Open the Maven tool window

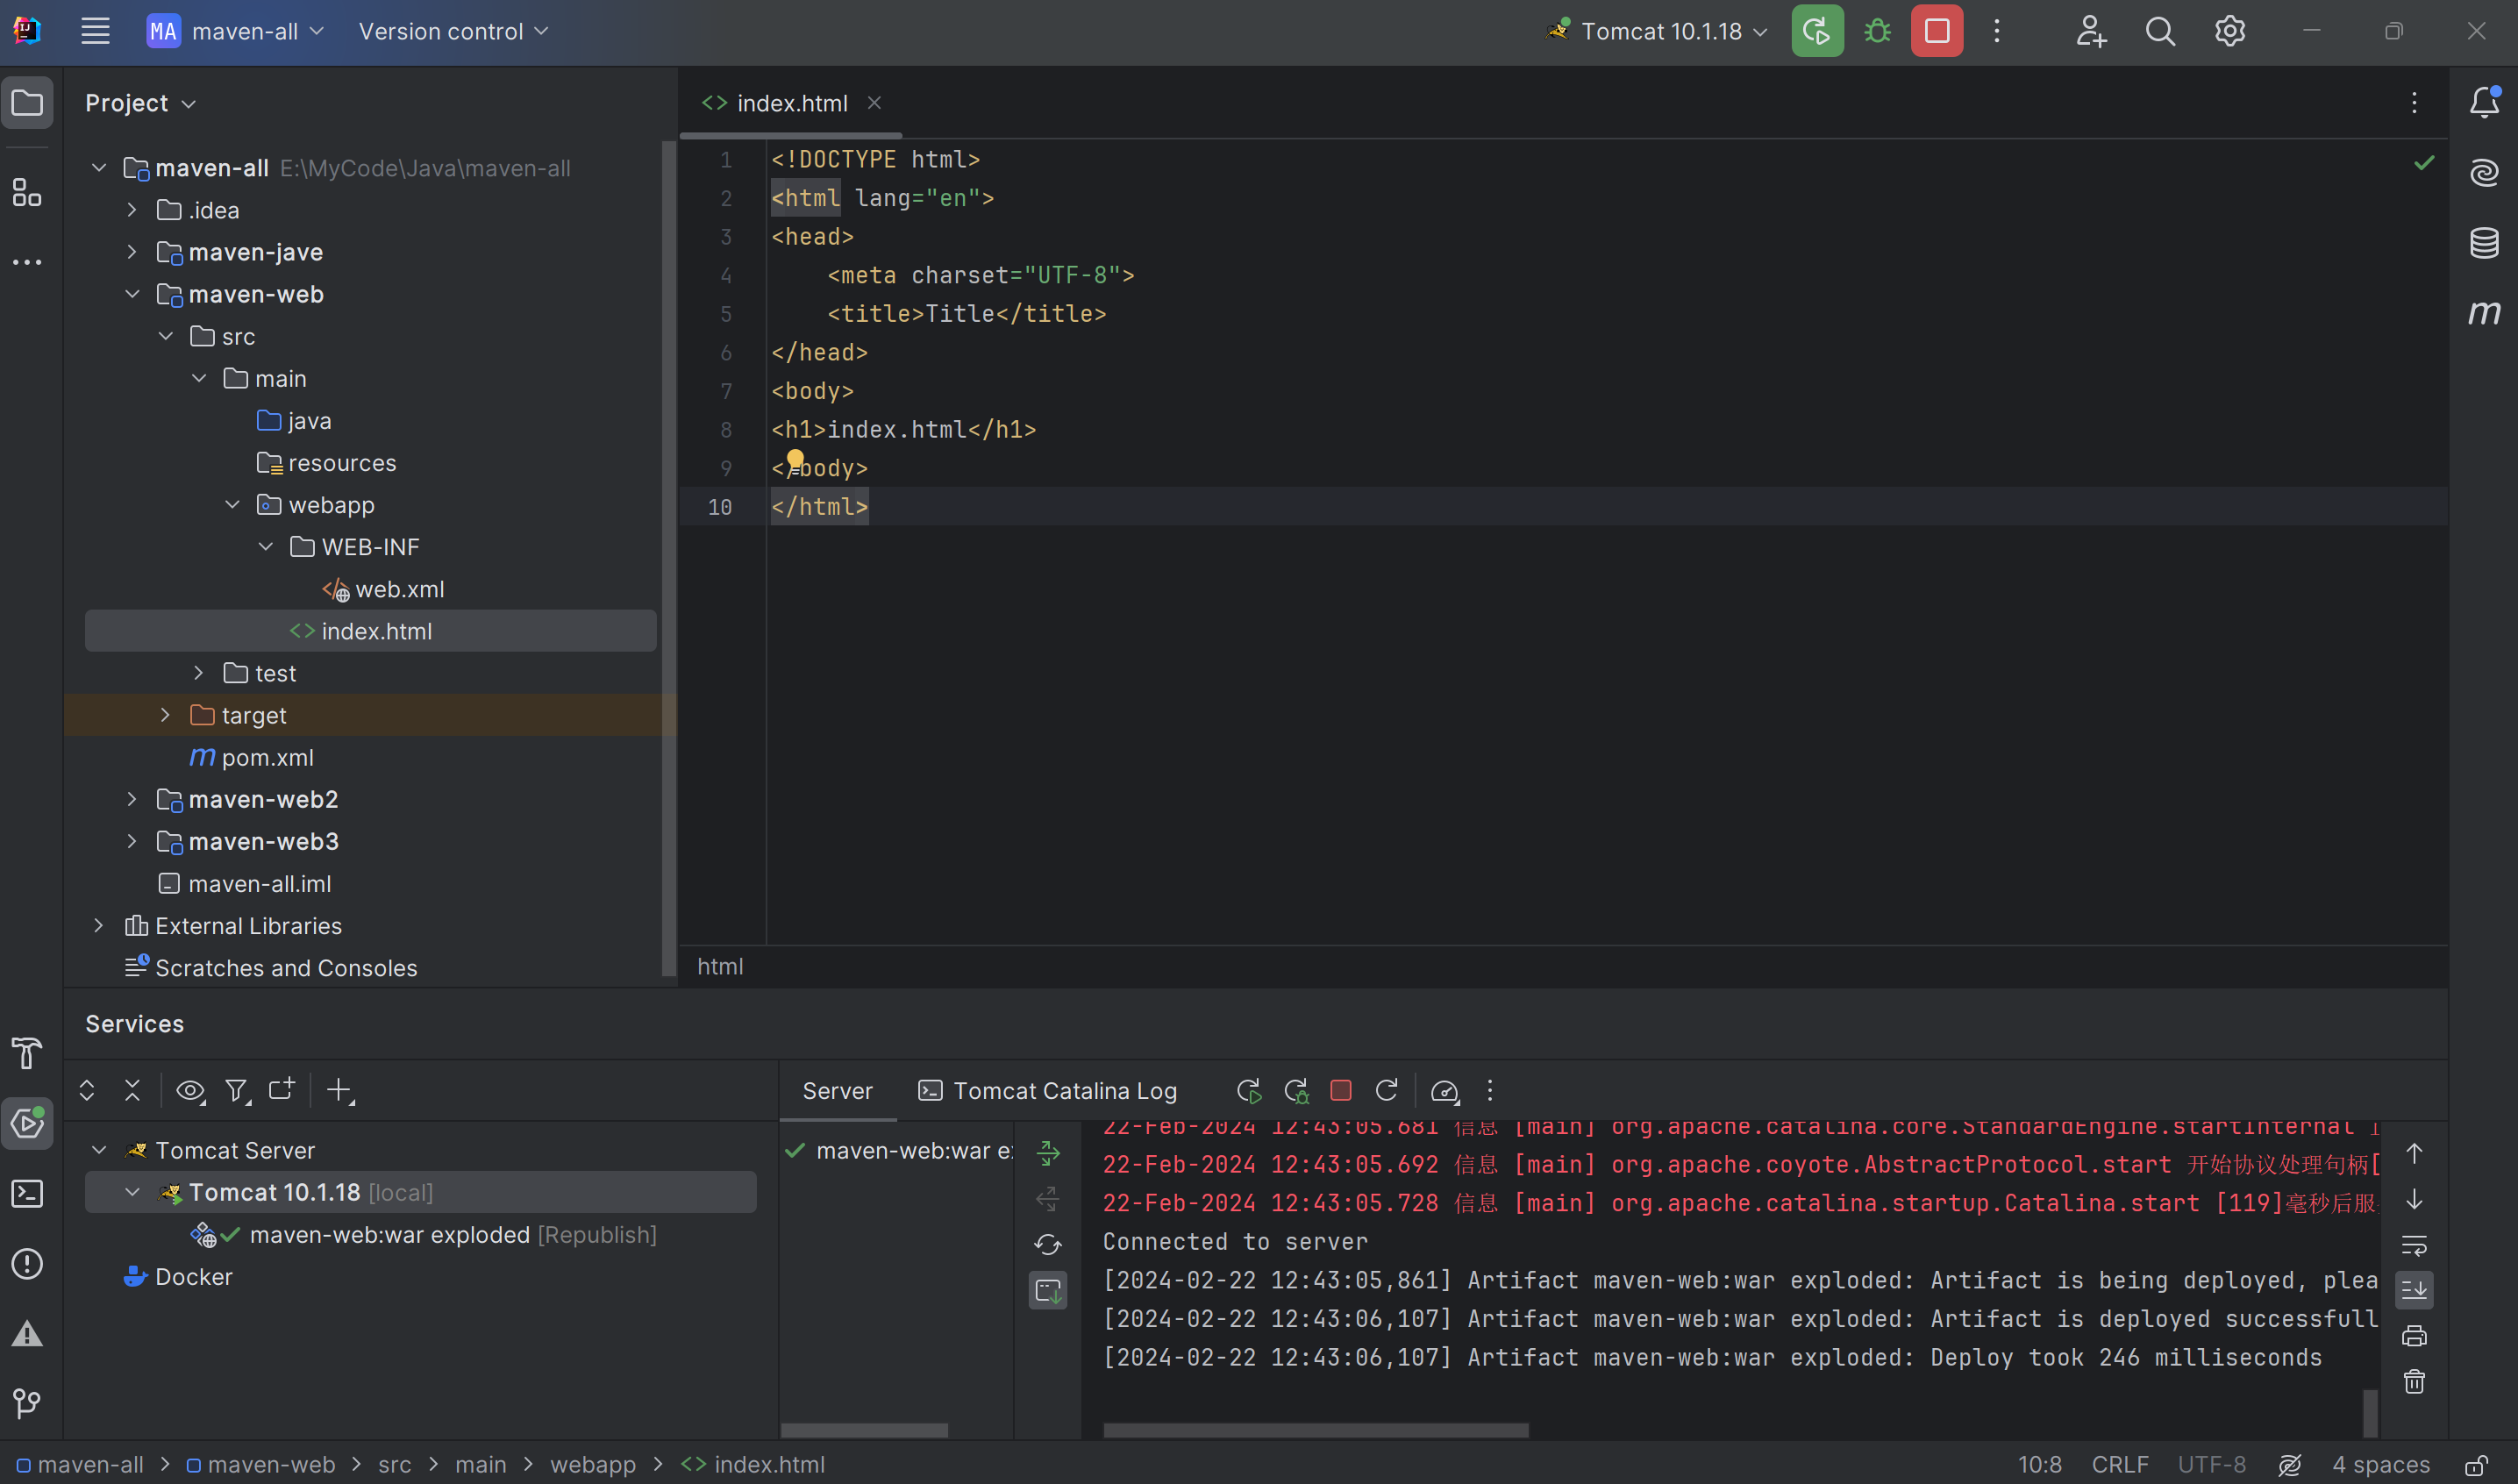coord(2484,313)
